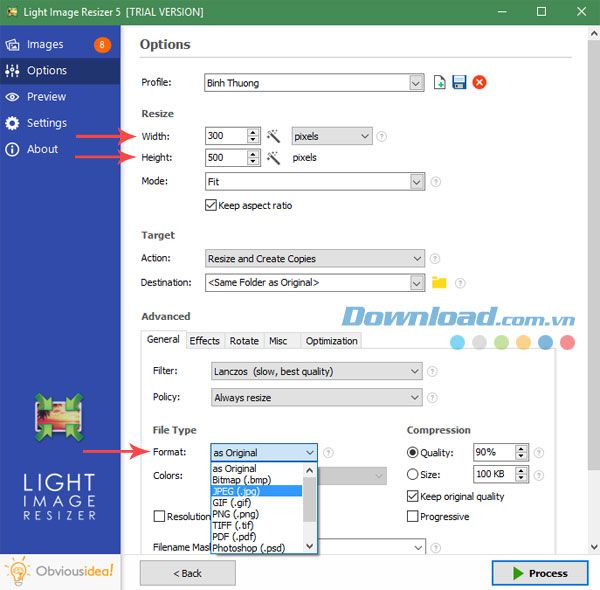The width and height of the screenshot is (600, 590).
Task: Choose Photoshop (.psd) from format list
Action: [256, 548]
